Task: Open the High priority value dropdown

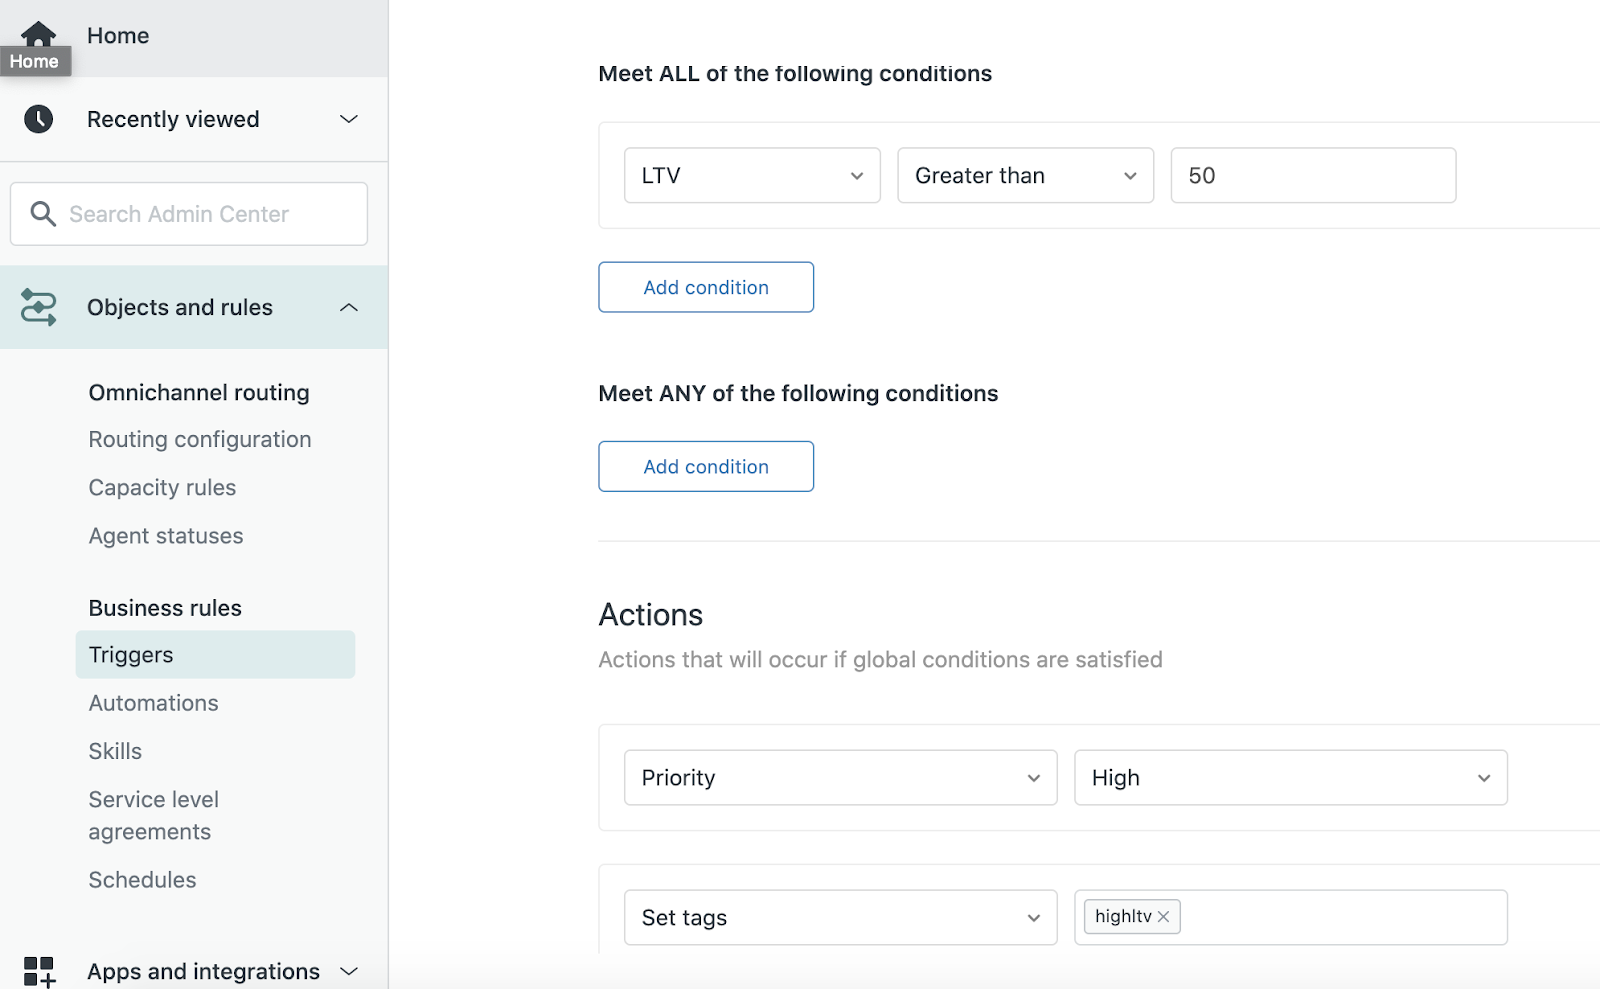Action: [x=1290, y=777]
